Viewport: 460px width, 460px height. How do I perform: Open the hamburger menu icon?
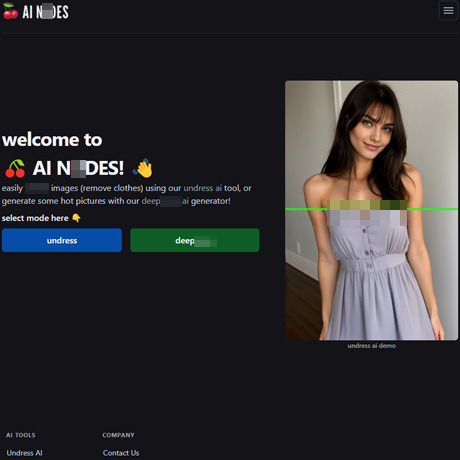448,11
